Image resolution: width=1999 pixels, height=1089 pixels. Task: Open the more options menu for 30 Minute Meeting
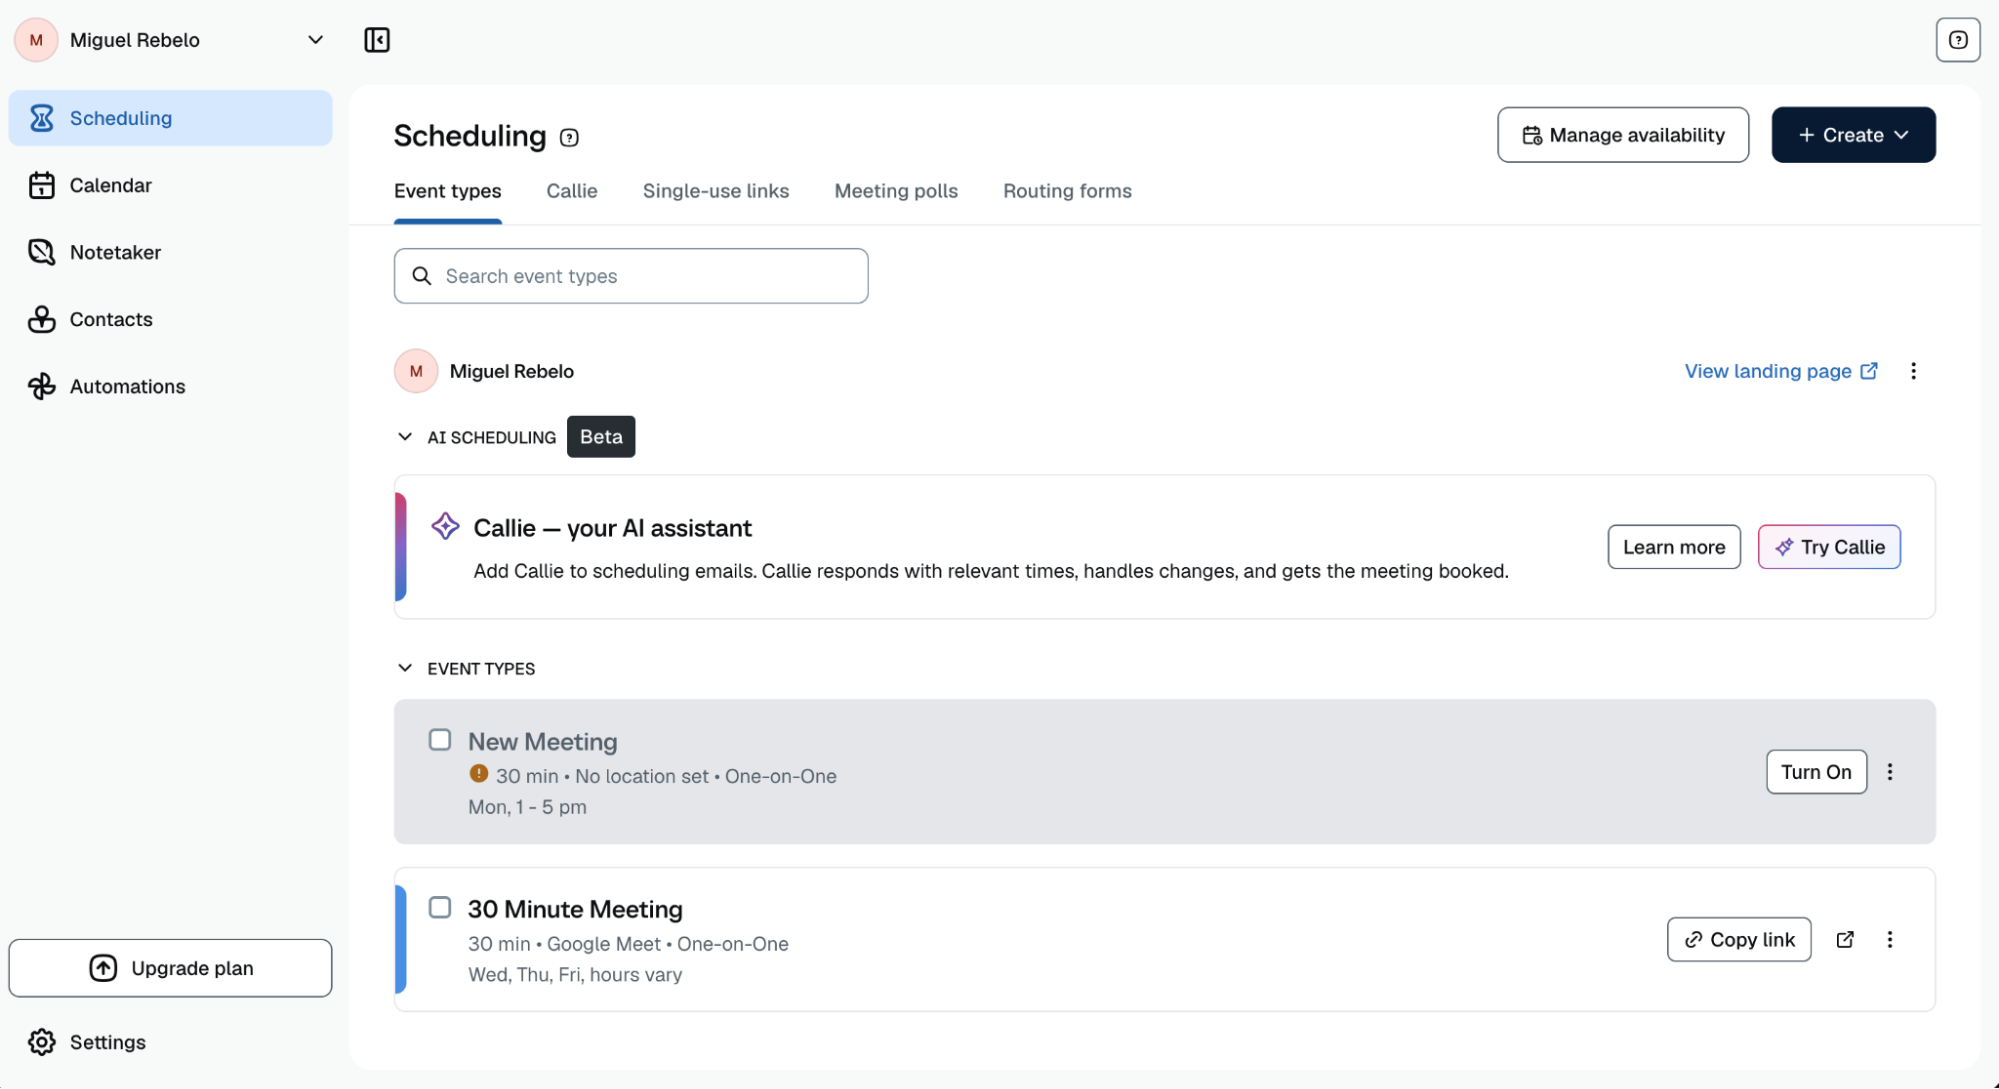pos(1889,940)
